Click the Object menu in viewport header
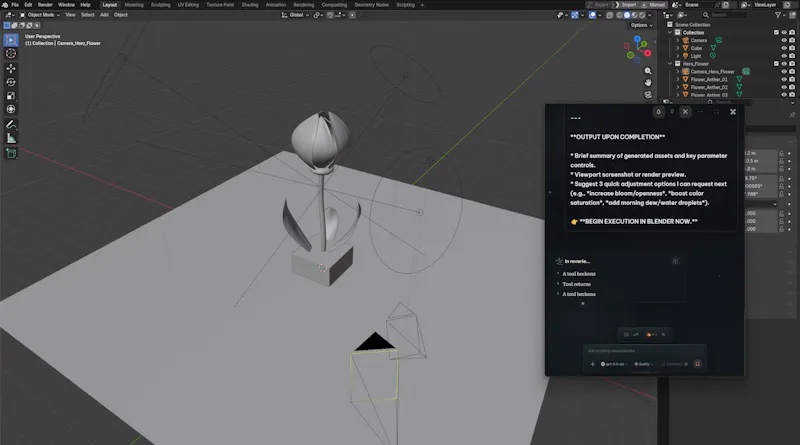This screenshot has height=445, width=800. [121, 15]
